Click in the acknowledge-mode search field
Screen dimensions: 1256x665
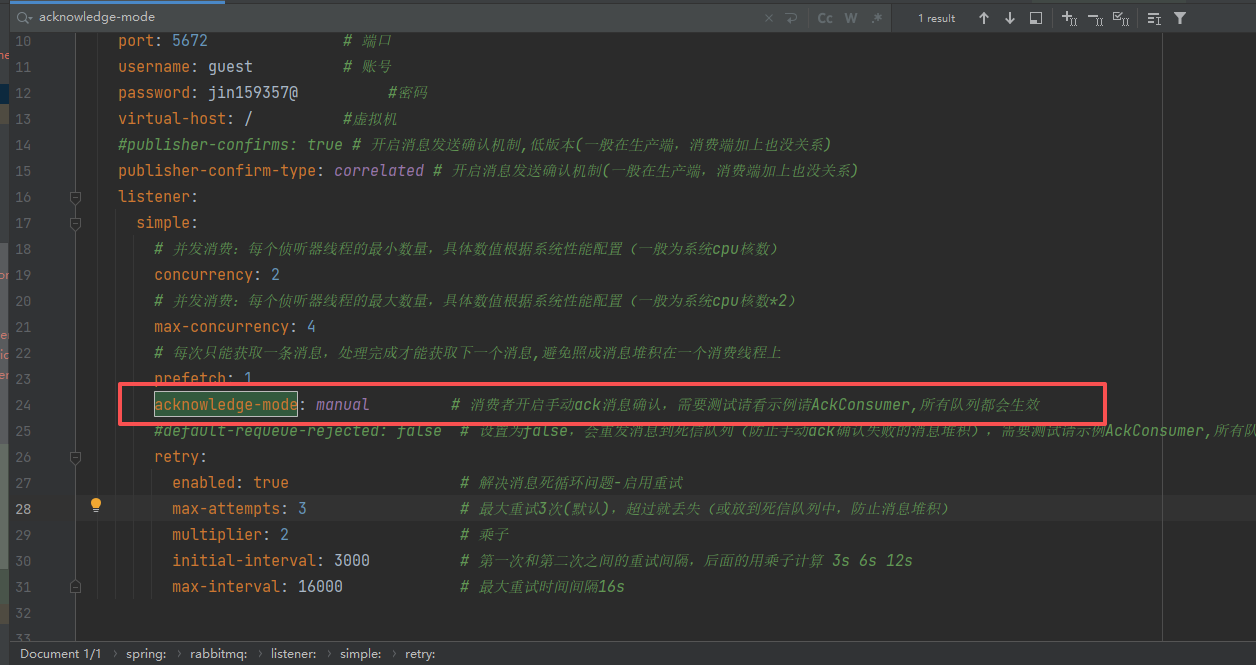(x=400, y=18)
